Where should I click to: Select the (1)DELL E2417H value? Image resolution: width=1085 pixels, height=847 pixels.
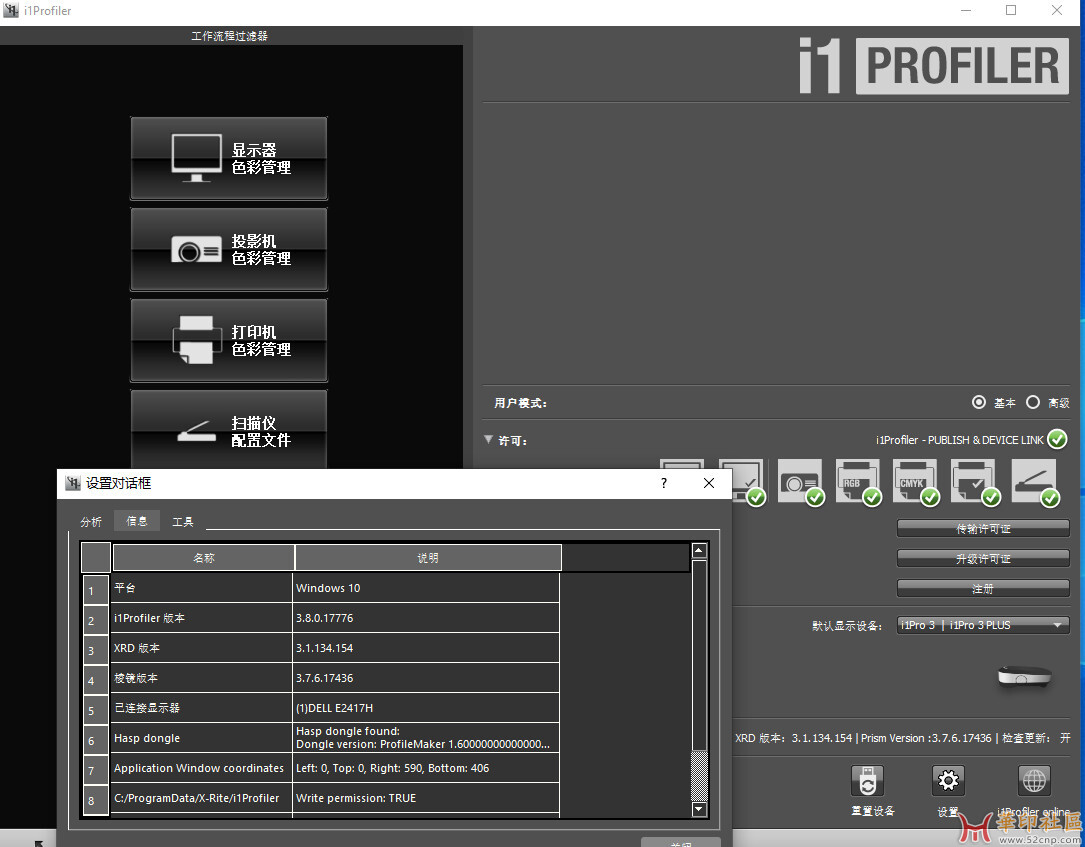tap(426, 708)
